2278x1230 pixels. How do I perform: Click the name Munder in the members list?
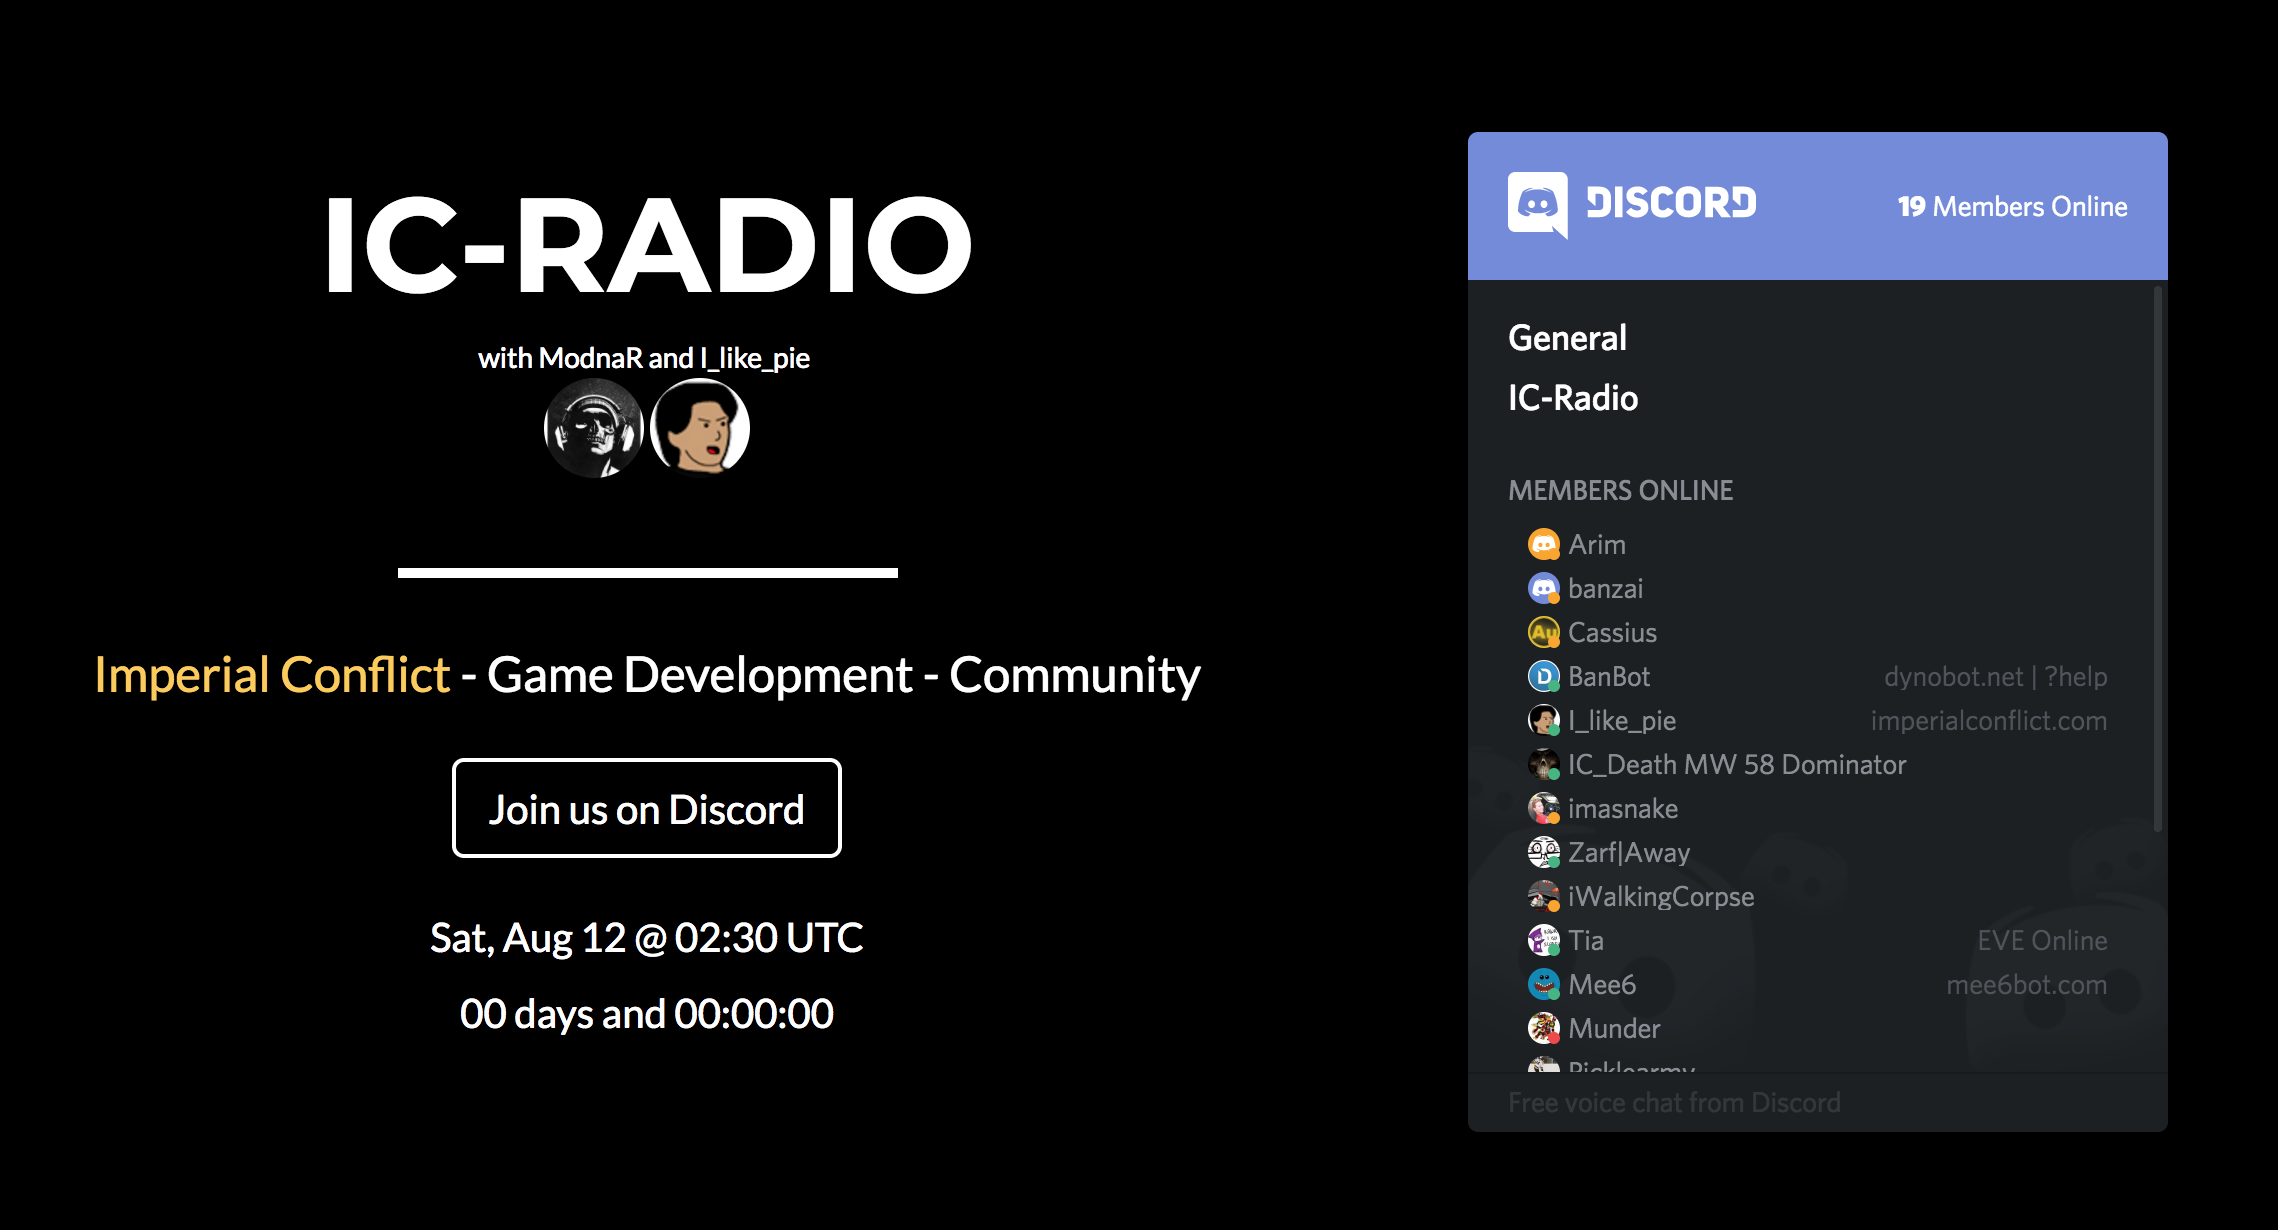pos(1614,1028)
